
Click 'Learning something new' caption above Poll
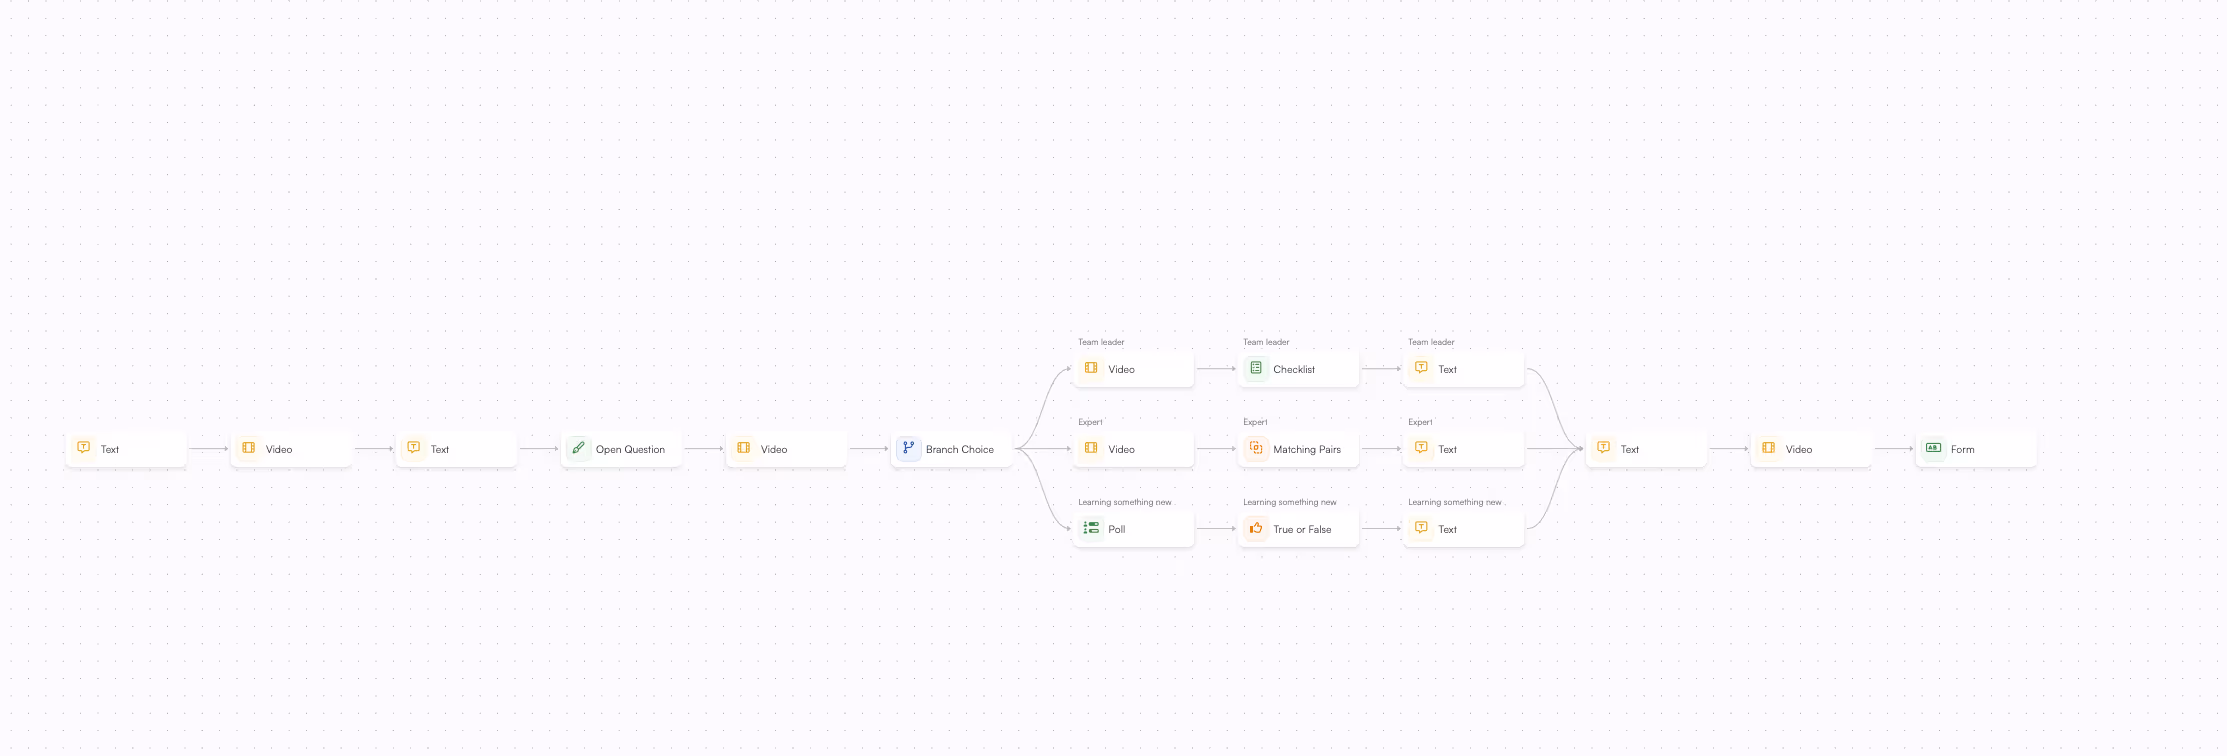click(x=1125, y=502)
